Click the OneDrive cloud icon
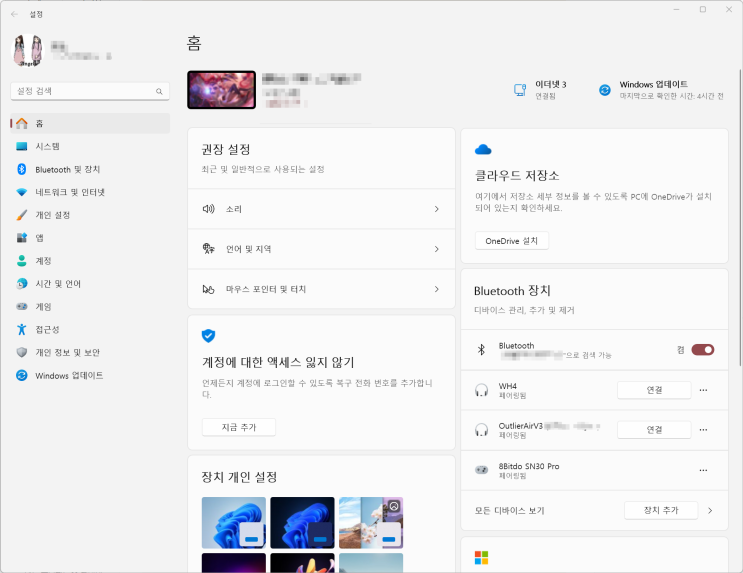 tap(483, 150)
